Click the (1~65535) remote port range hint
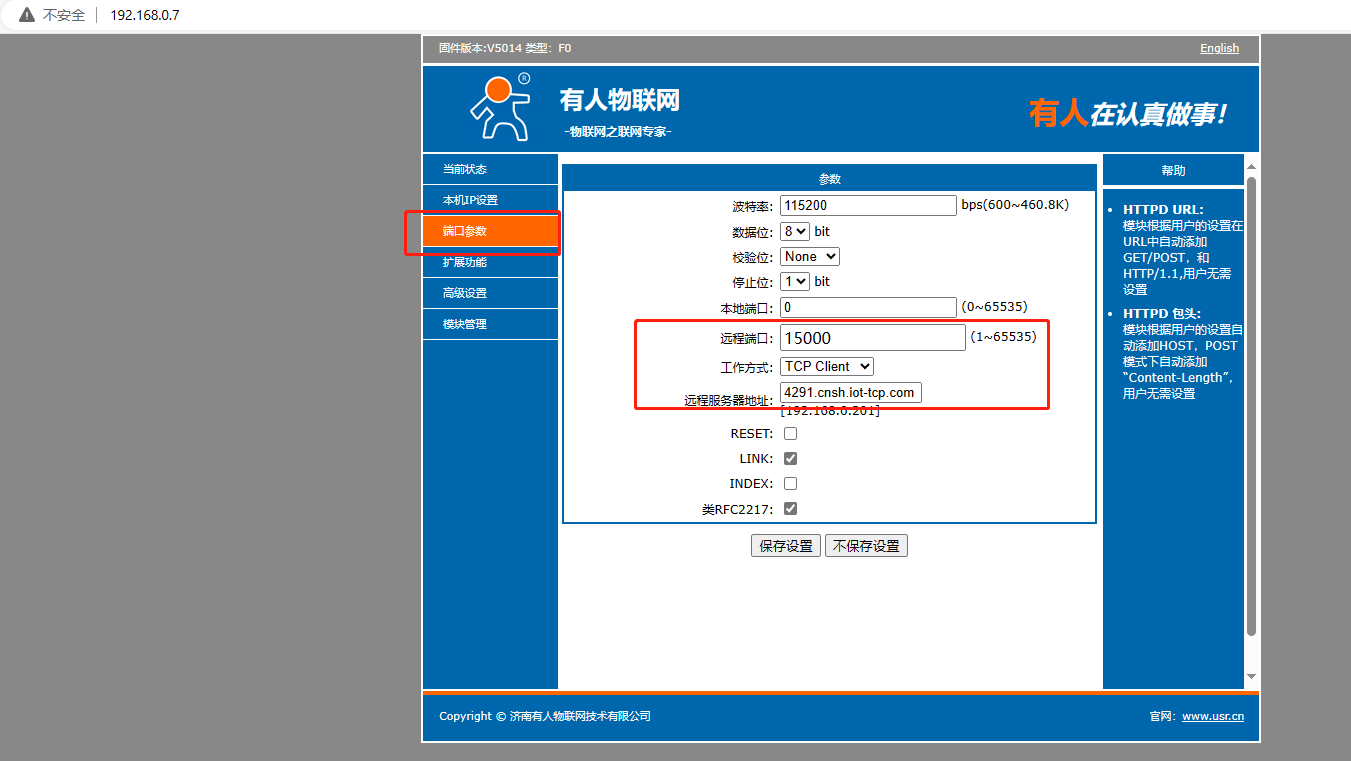Image resolution: width=1351 pixels, height=761 pixels. (1003, 337)
